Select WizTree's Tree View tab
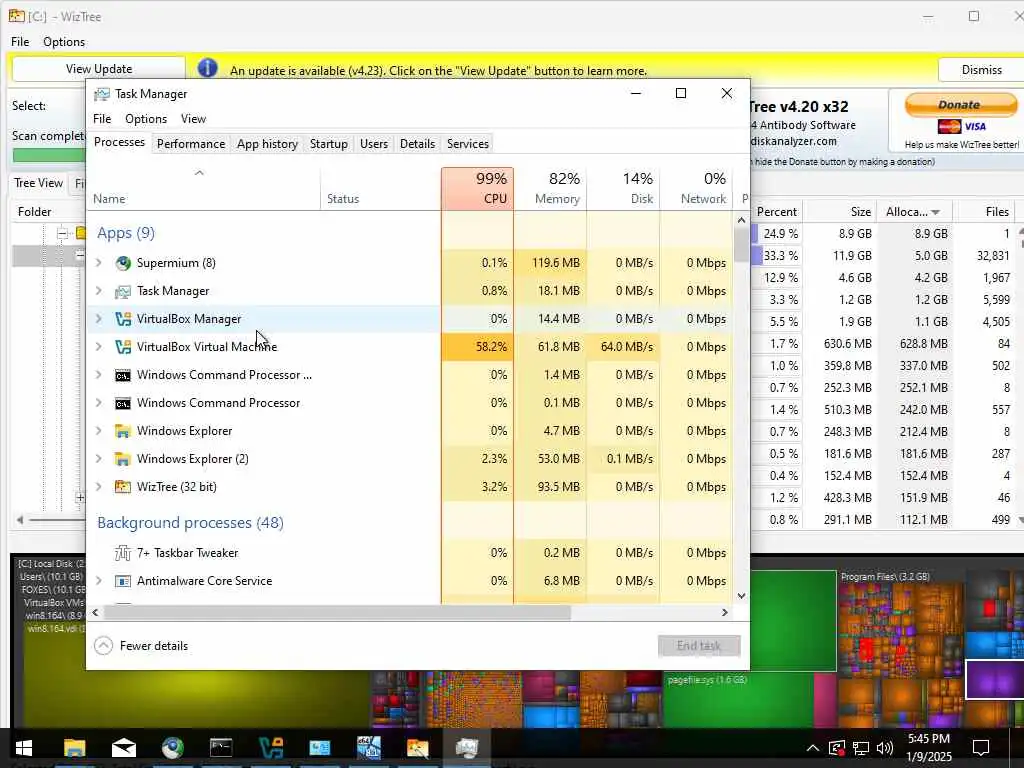The width and height of the screenshot is (1024, 768). point(39,184)
